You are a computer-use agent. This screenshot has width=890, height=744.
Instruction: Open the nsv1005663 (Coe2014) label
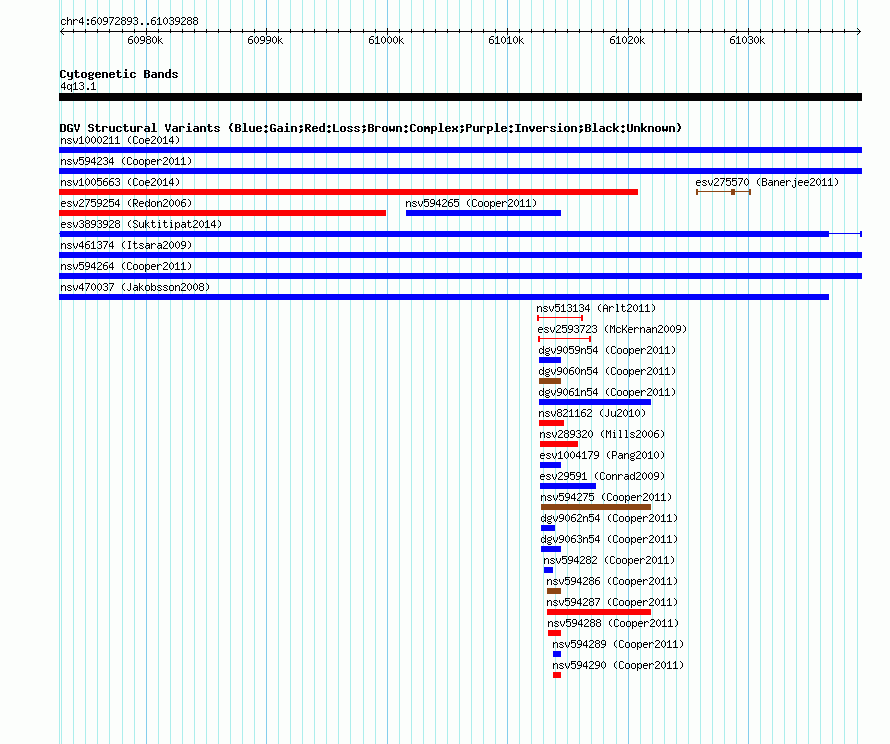(120, 182)
